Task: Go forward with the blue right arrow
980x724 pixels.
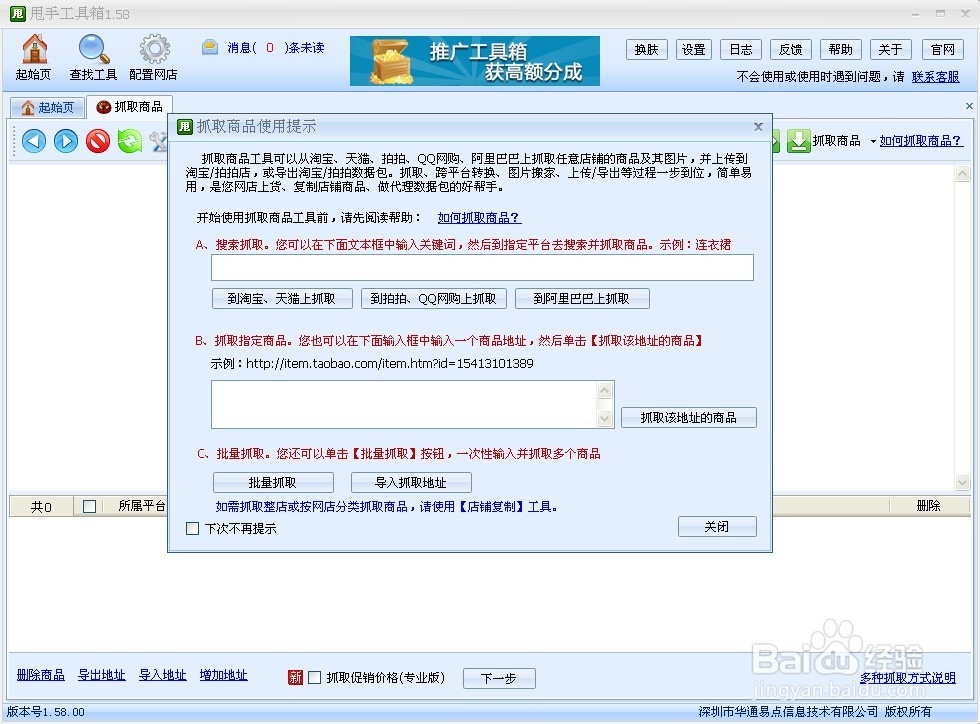Action: pos(66,141)
